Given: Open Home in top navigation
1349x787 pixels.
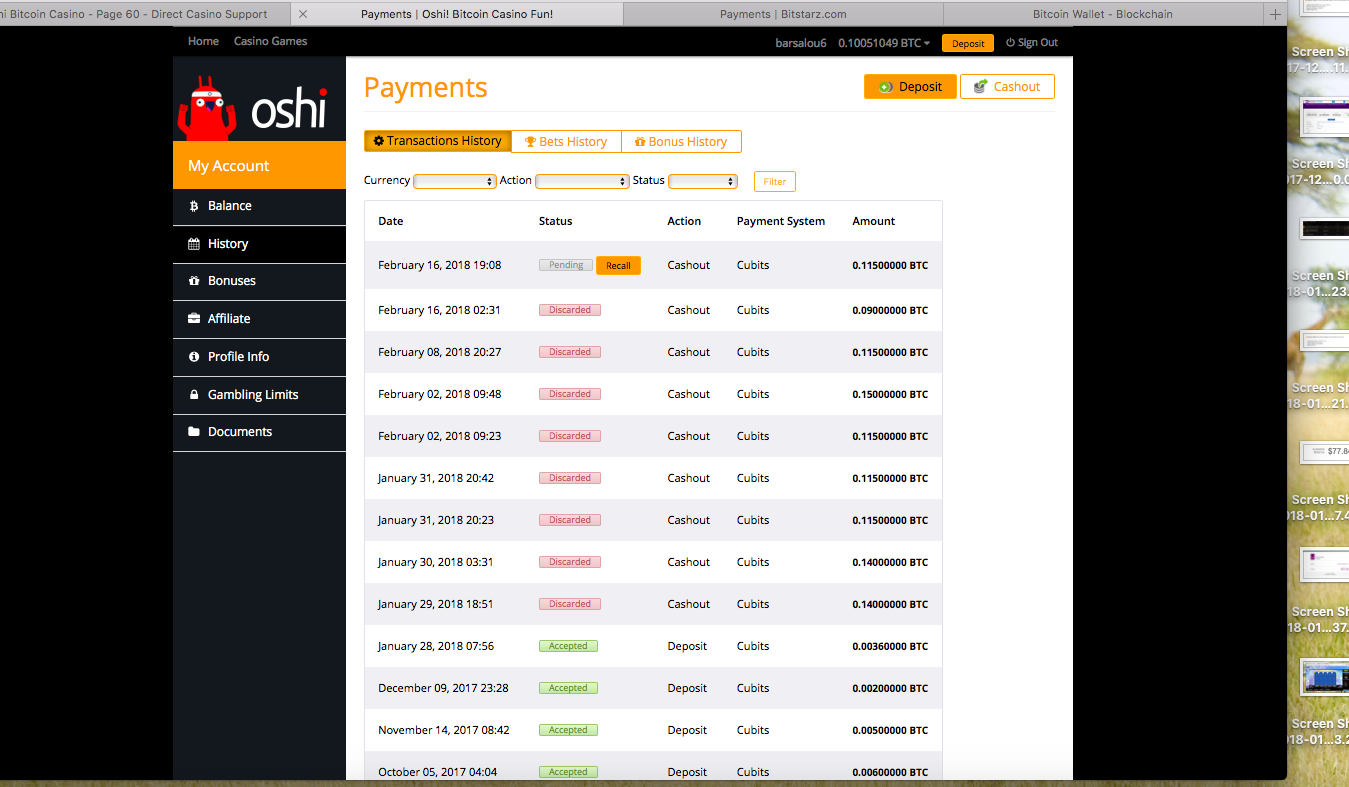Looking at the screenshot, I should click(x=203, y=41).
